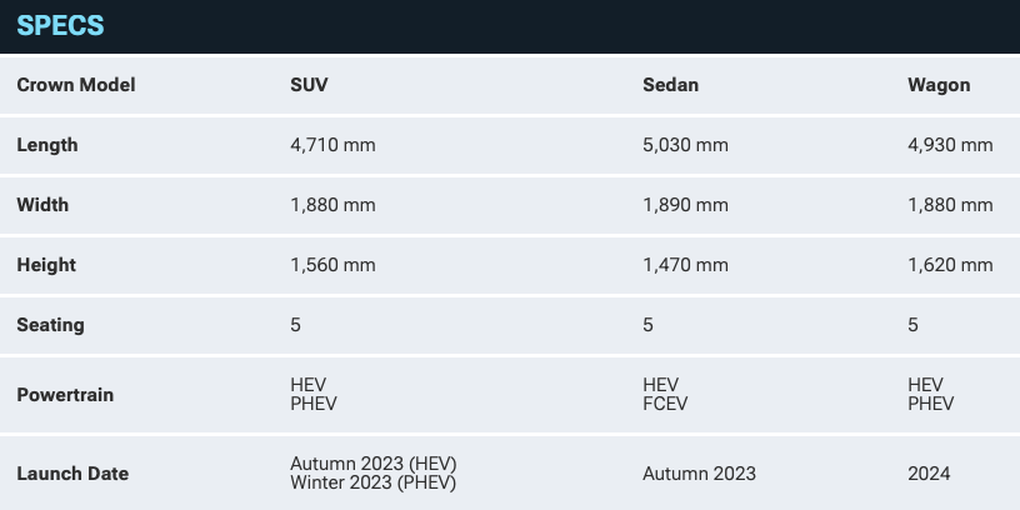
Task: Click the Wagon column header
Action: pyautogui.click(x=939, y=85)
